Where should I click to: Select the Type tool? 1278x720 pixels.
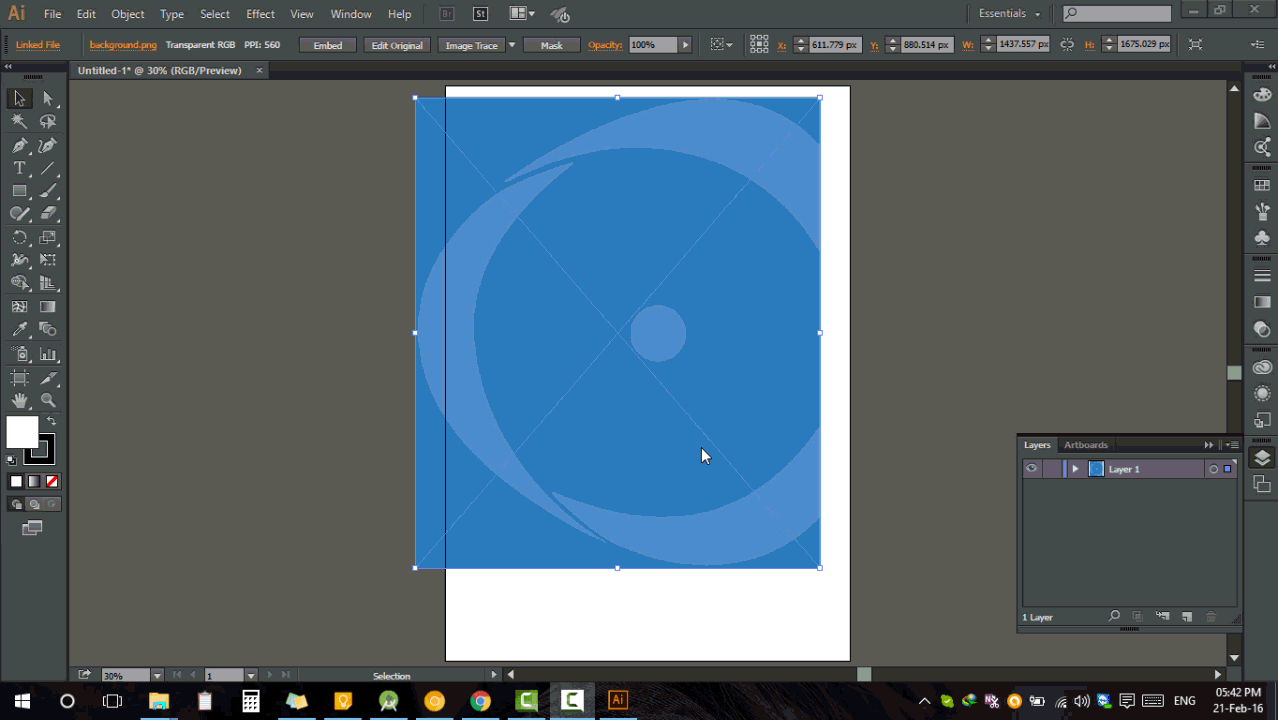19,168
